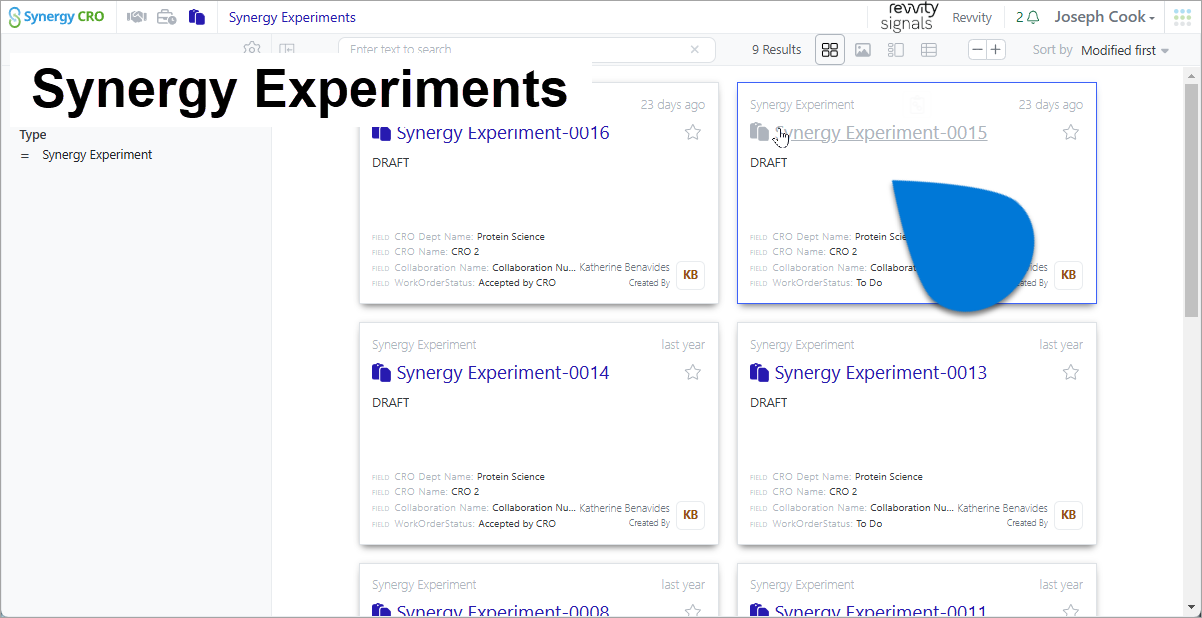
Task: Switch to list with preview view
Action: click(896, 50)
